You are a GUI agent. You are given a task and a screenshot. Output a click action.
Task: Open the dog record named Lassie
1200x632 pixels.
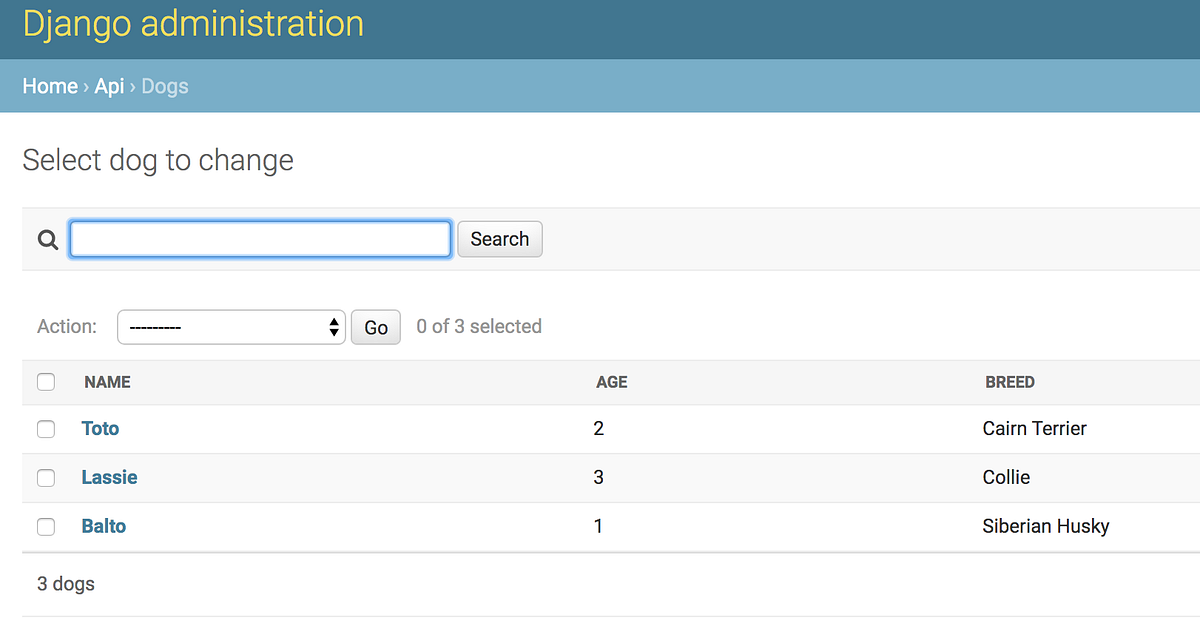[x=109, y=477]
